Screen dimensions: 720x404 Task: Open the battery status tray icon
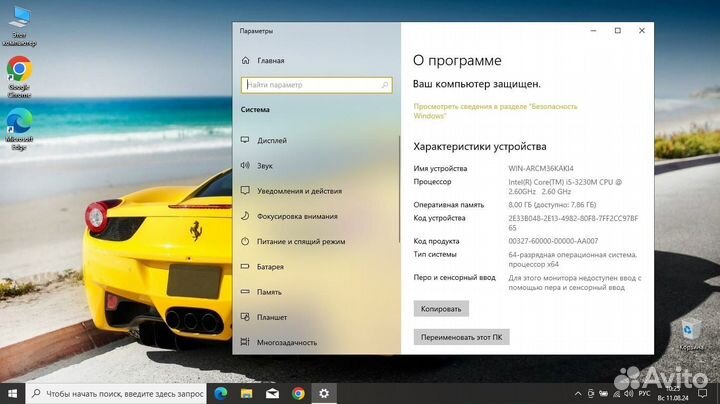(x=603, y=393)
